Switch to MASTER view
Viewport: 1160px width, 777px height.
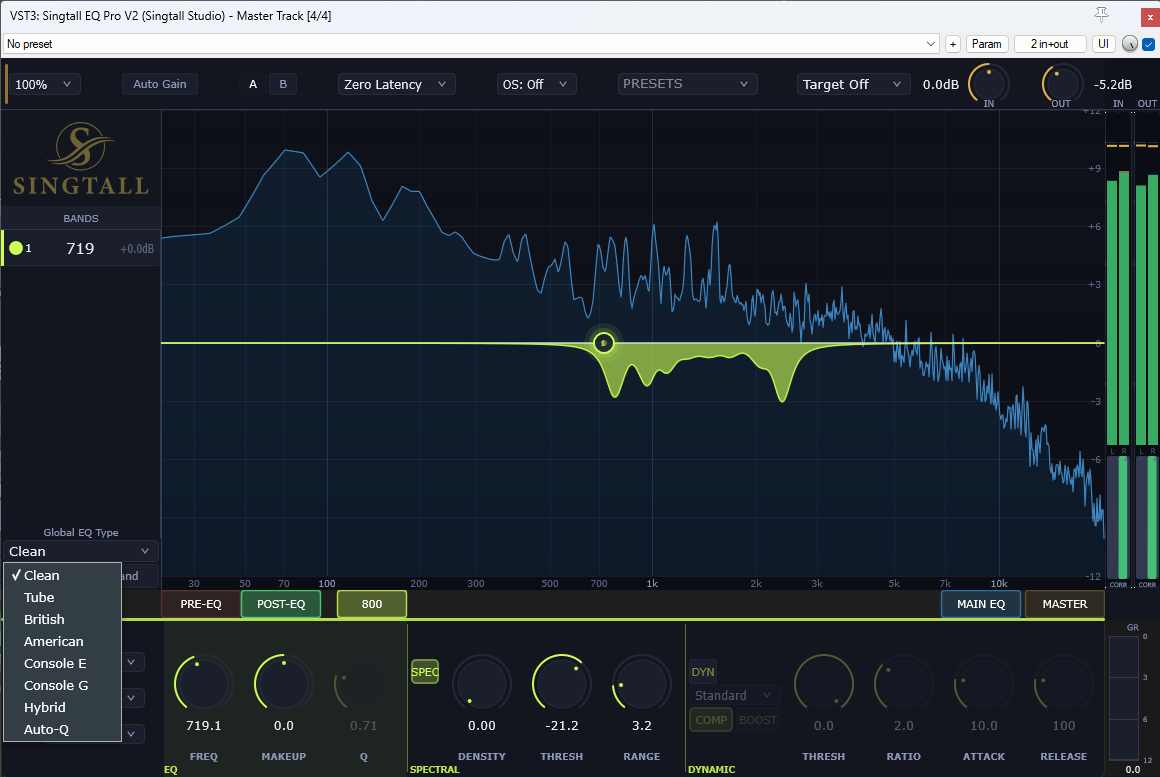[1065, 604]
